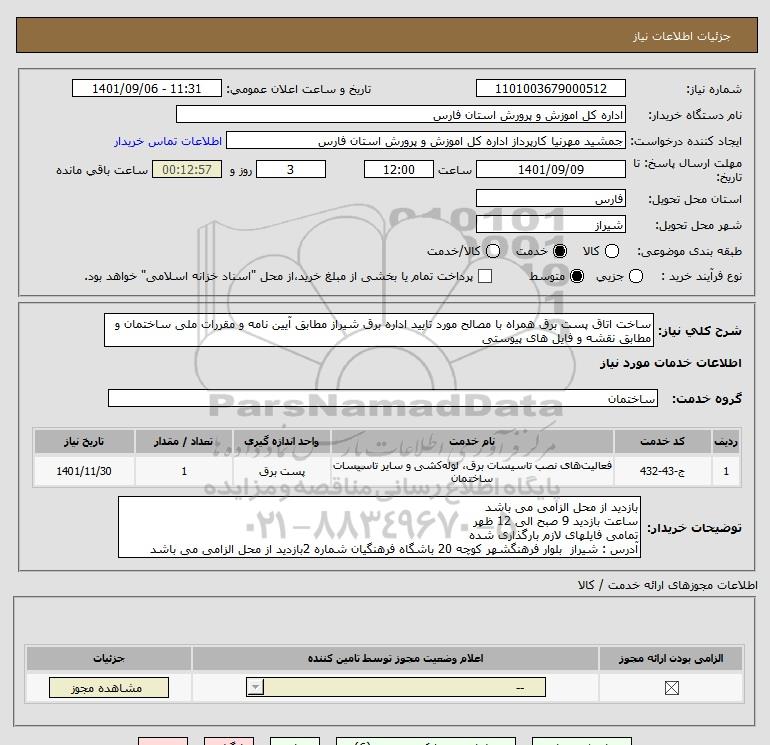Viewport: 770px width, 745px height.
Task: Select the کالا/خدمت radio button
Action: [x=493, y=251]
